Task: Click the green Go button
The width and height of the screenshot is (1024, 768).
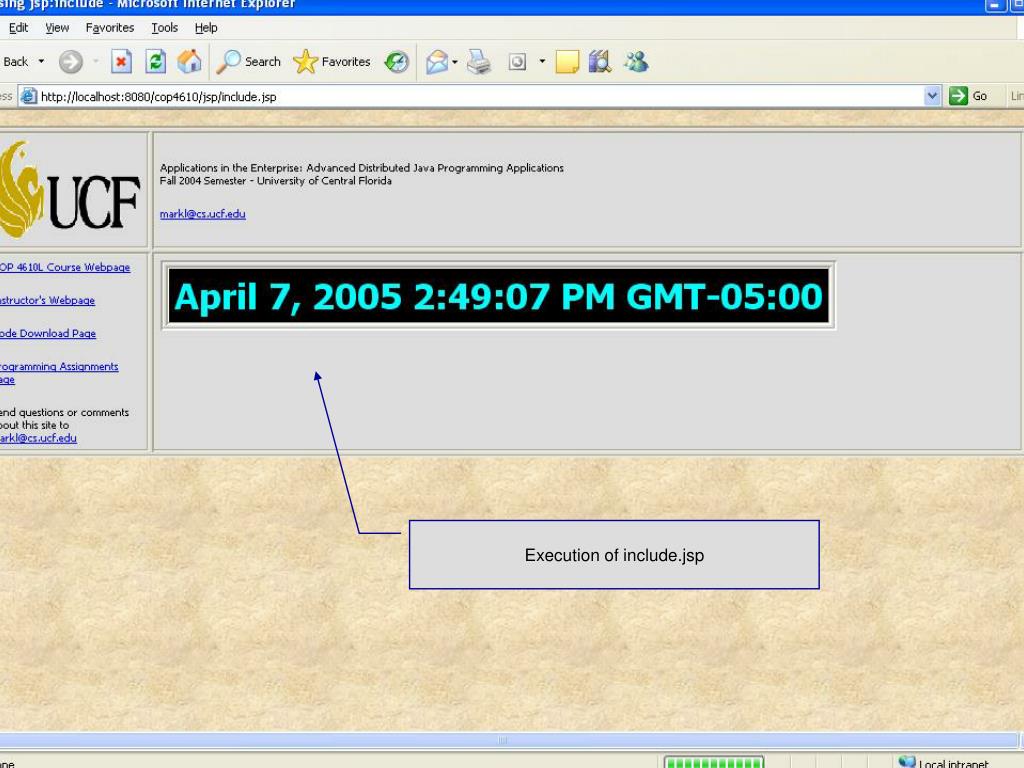Action: pos(968,97)
